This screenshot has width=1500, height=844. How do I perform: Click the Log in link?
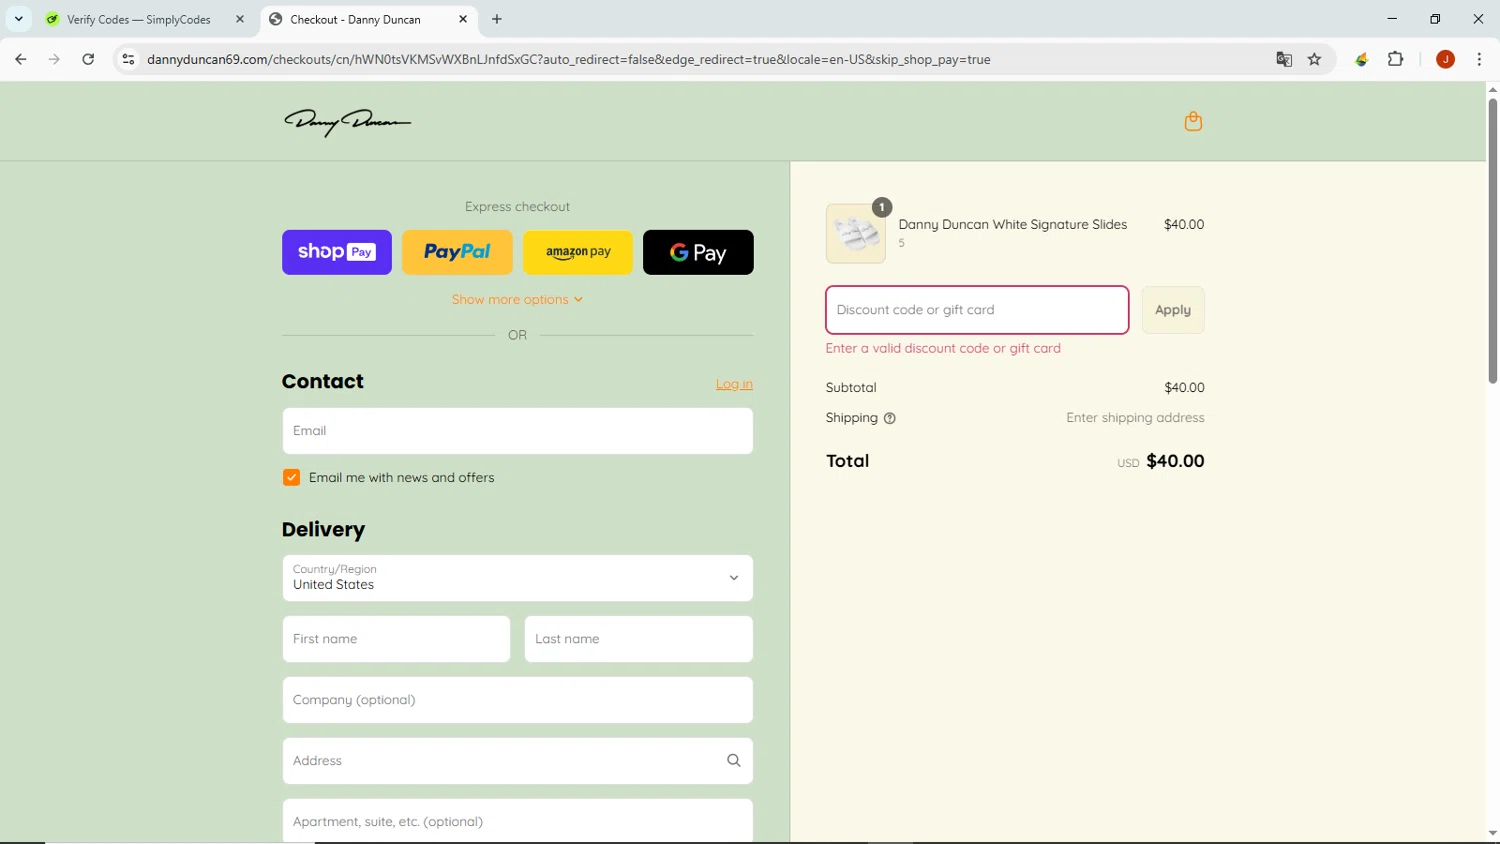(x=734, y=384)
